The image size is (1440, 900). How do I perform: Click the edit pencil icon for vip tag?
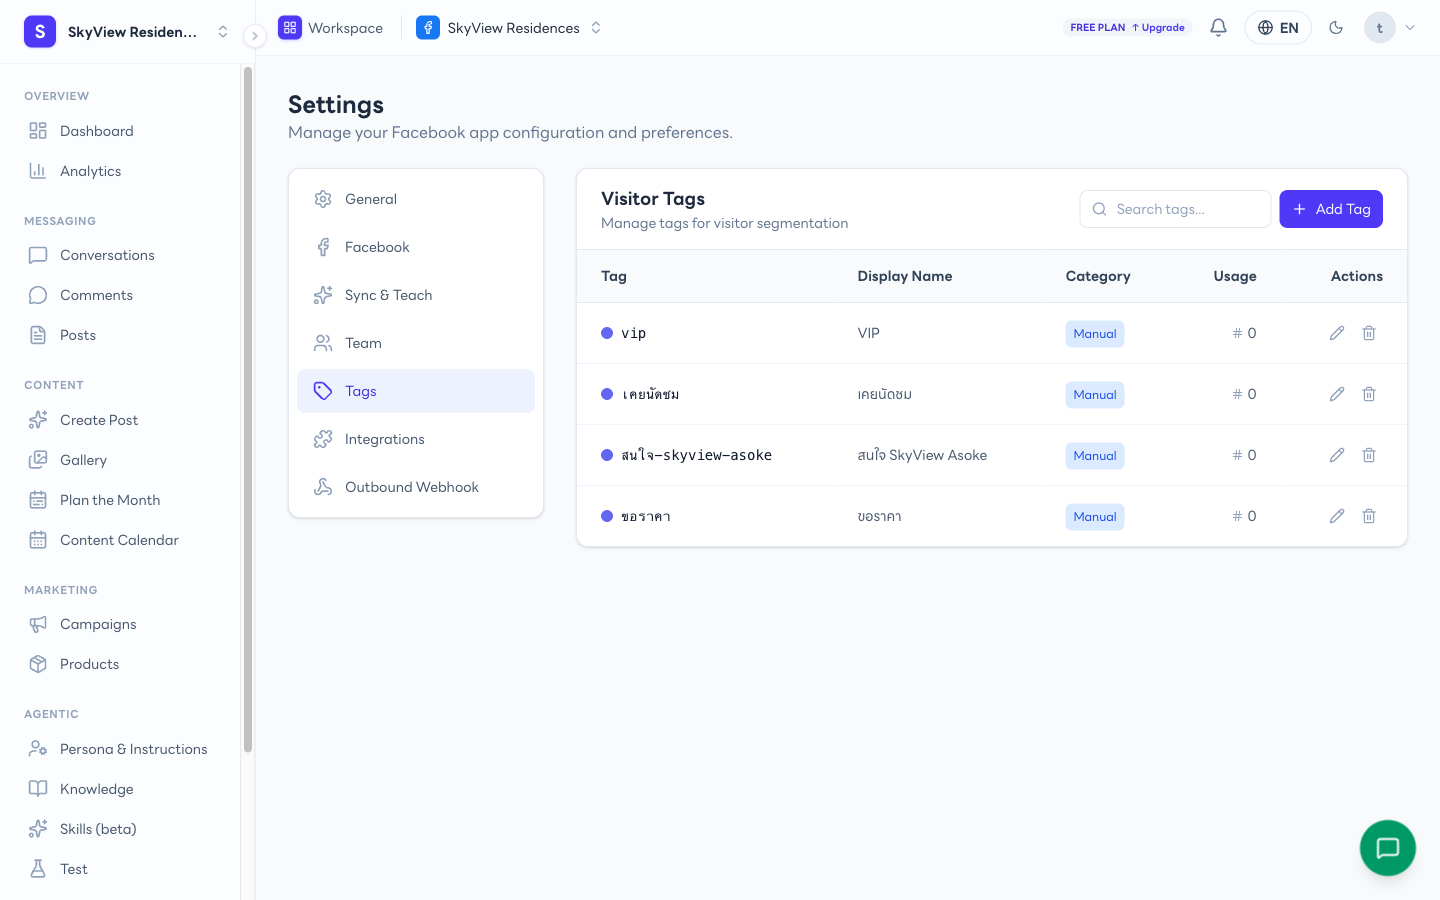1337,333
